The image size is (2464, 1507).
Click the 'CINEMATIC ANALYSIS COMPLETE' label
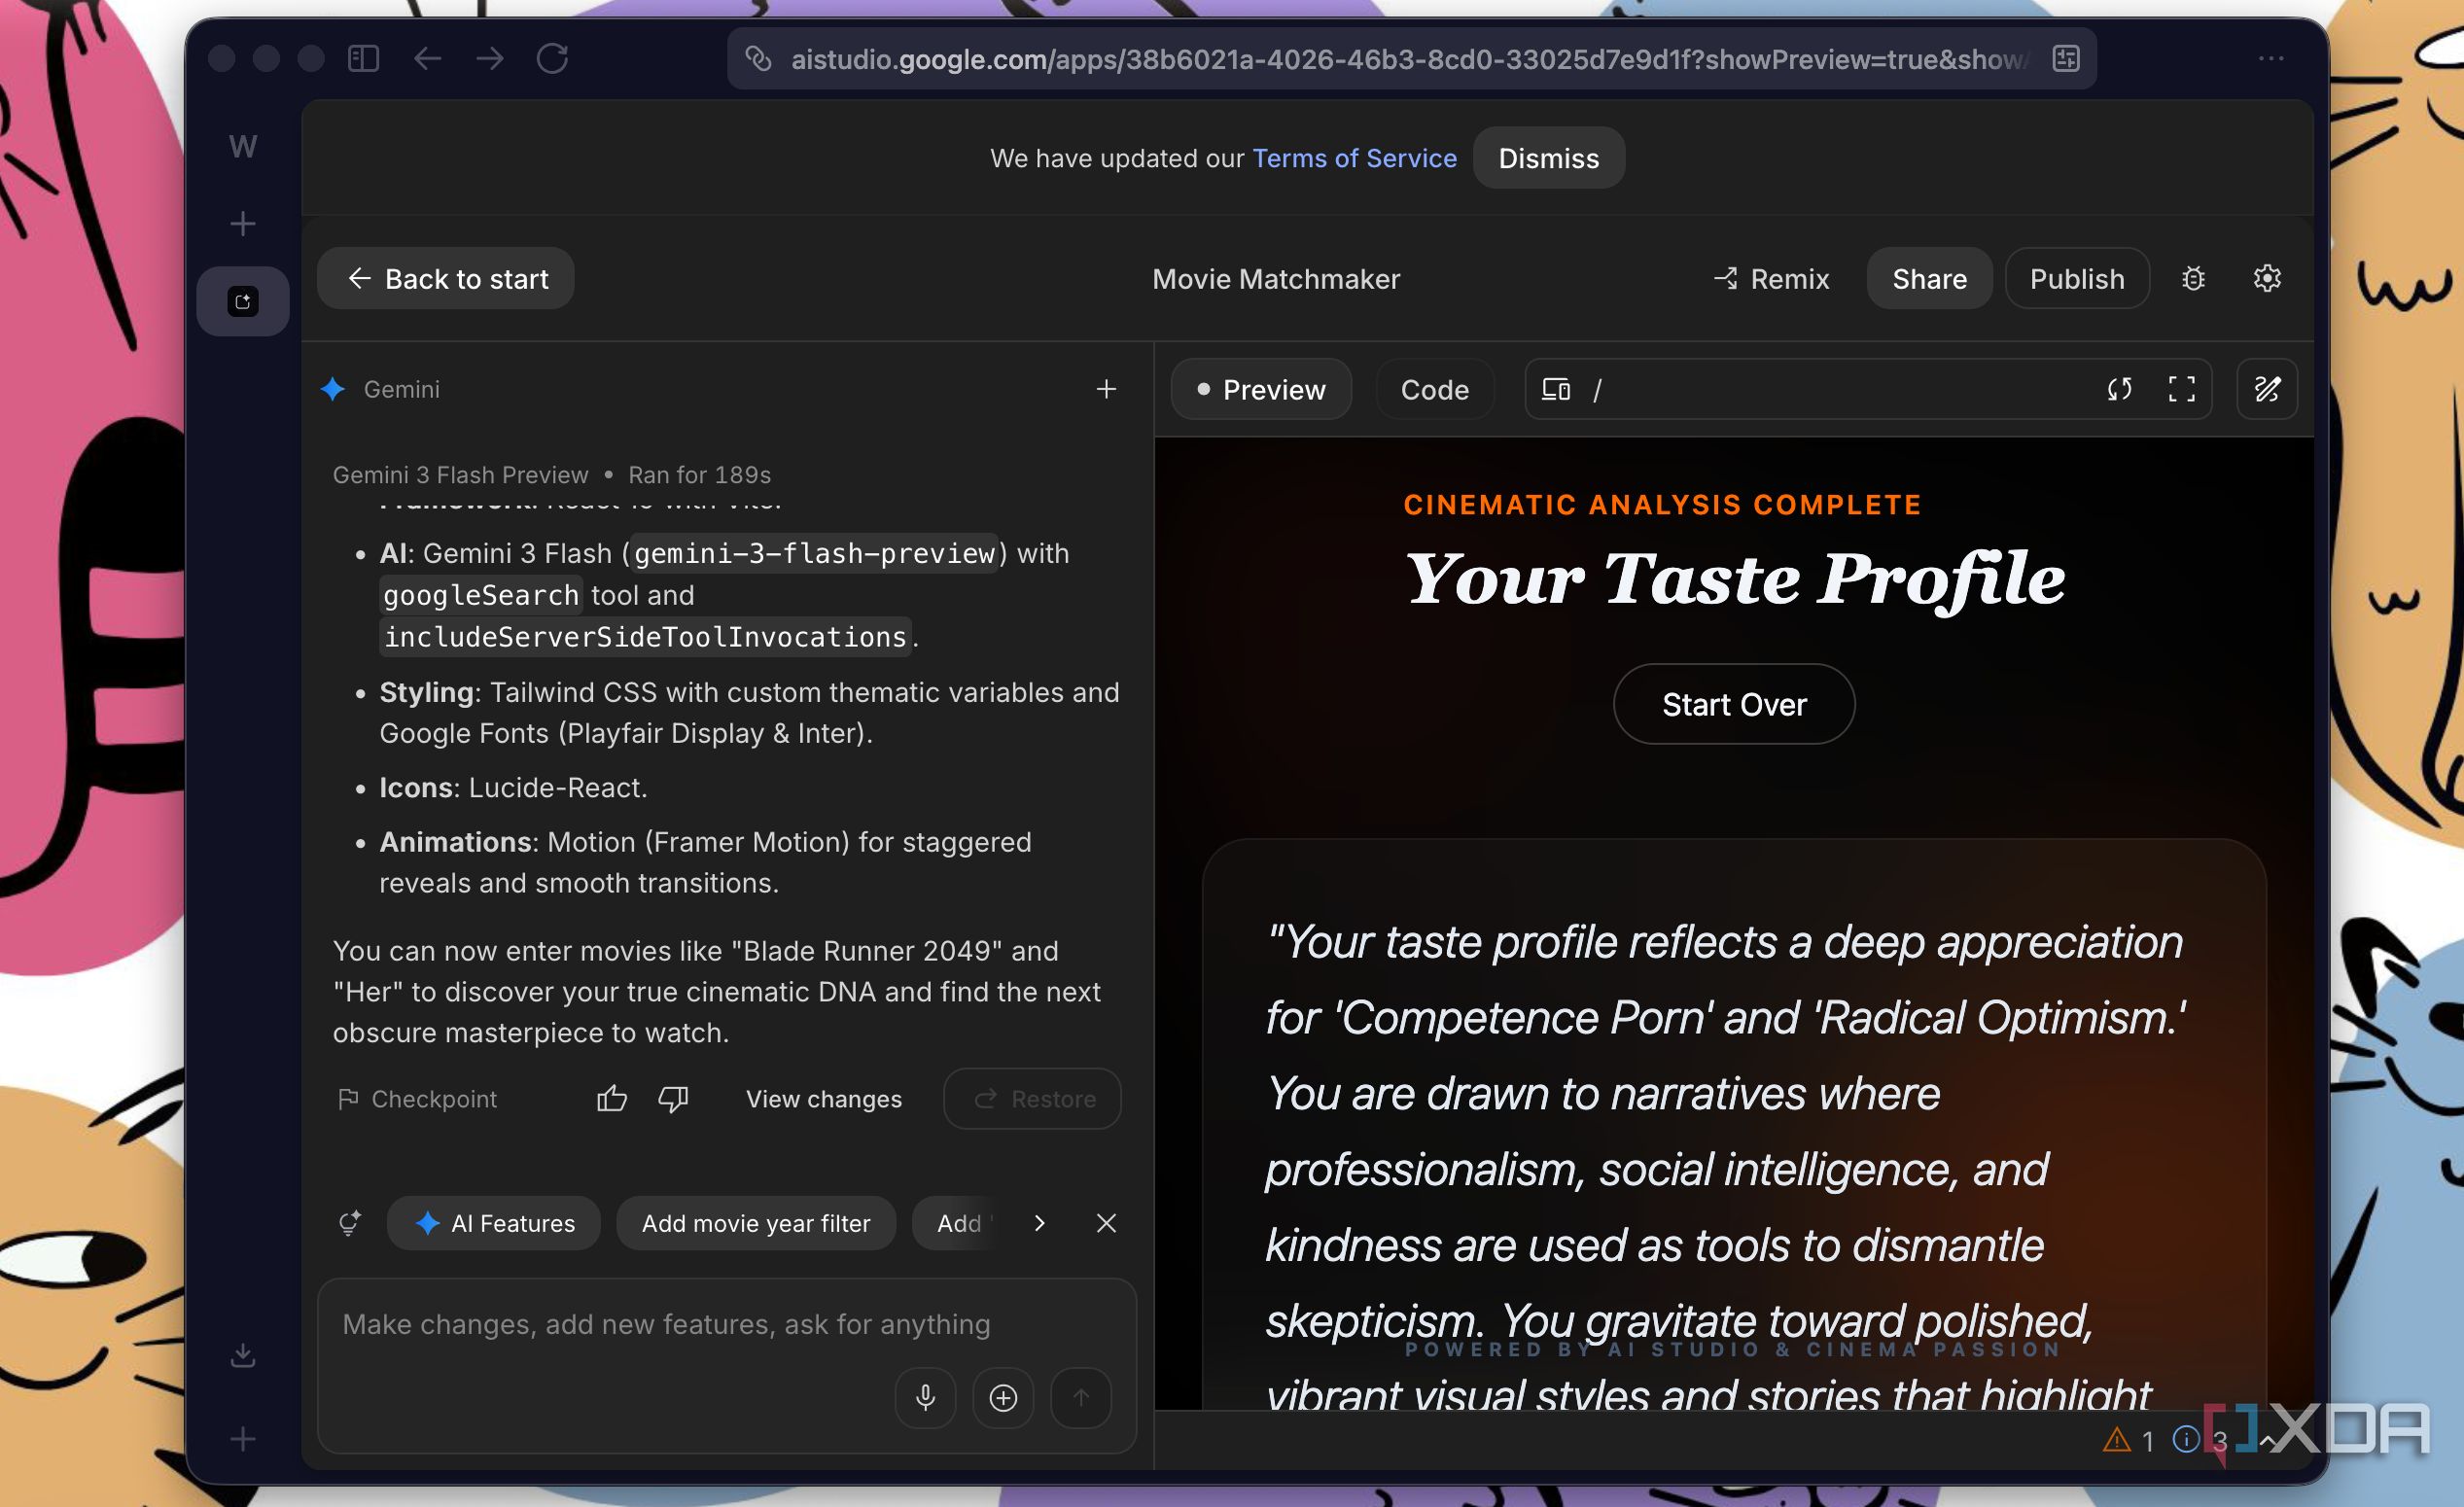[1662, 504]
